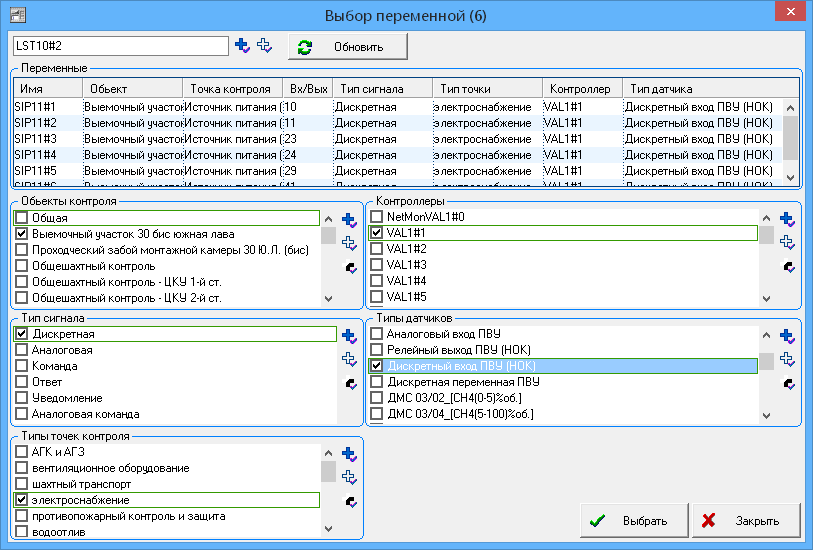Check Релейный выход ПВУ (НОК) sensor type
This screenshot has height=550, width=813.
tap(376, 349)
